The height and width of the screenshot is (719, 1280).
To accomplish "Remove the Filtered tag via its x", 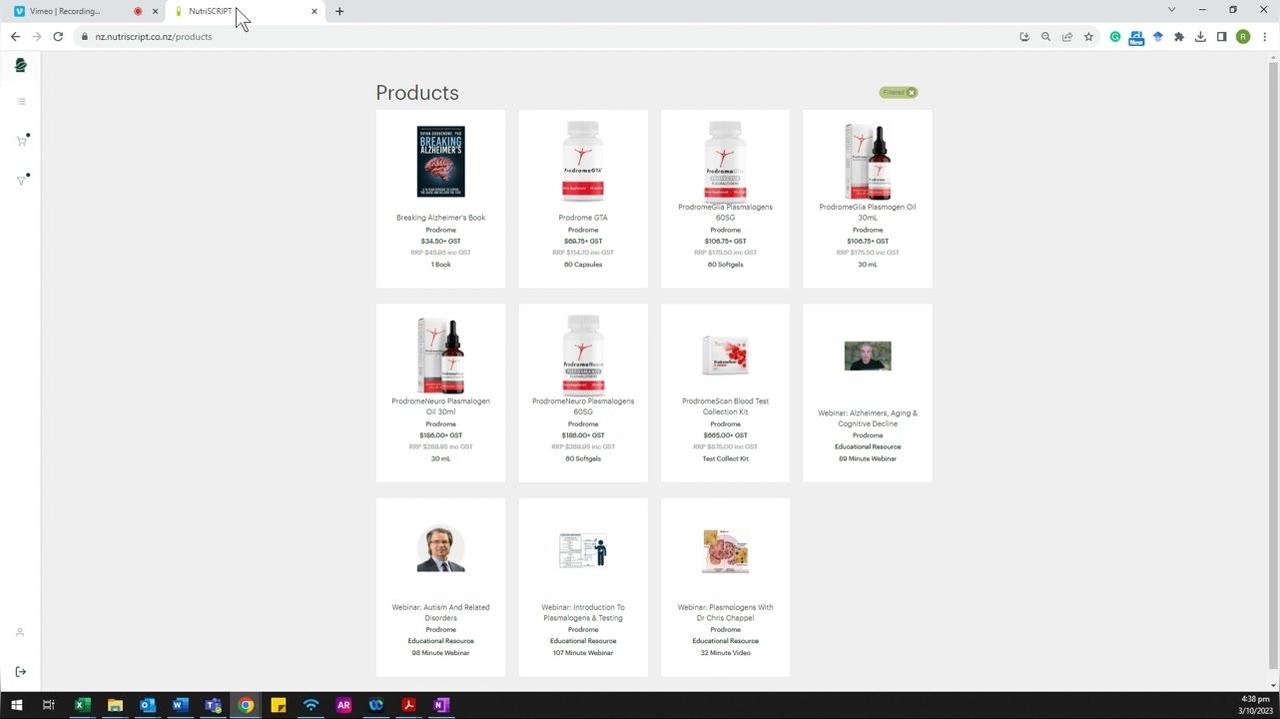I will pos(911,92).
